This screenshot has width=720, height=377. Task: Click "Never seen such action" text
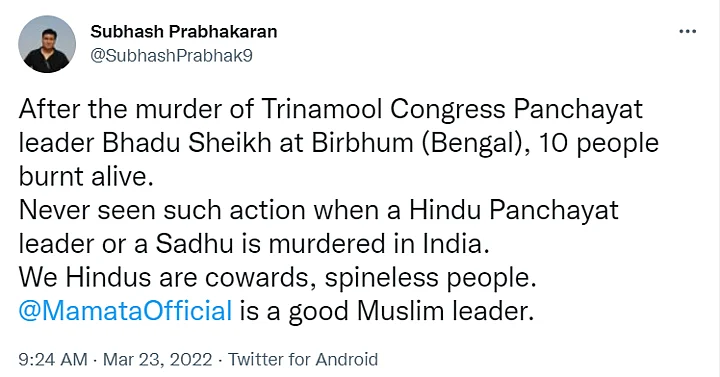tap(162, 210)
